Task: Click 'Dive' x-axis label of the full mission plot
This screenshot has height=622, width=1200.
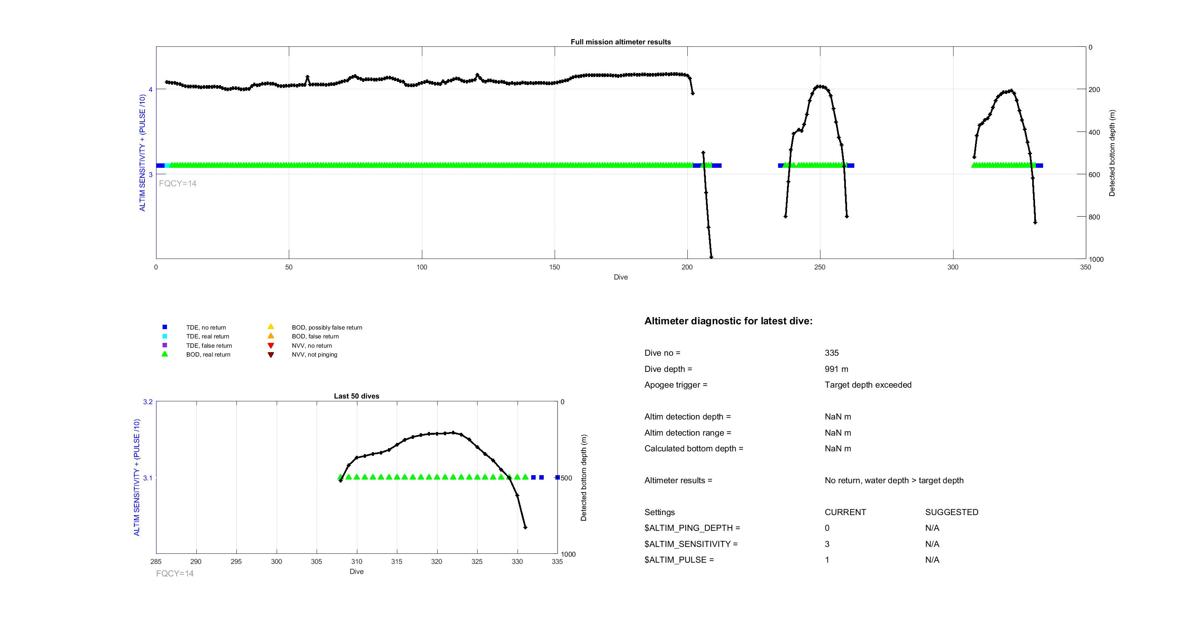Action: click(621, 277)
